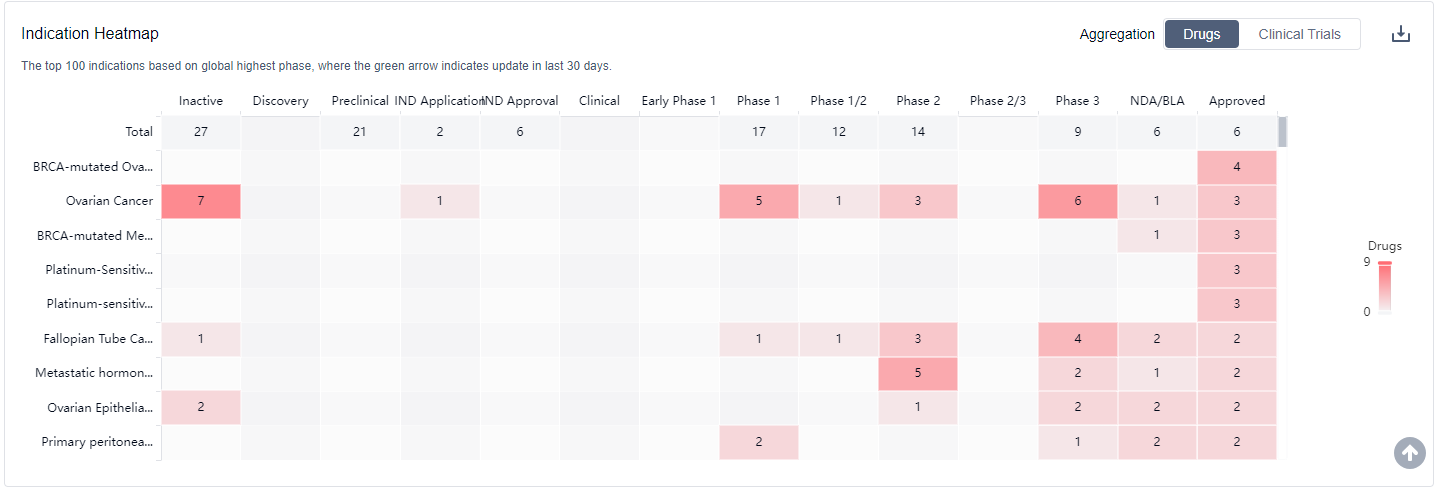The width and height of the screenshot is (1438, 489).
Task: Select the Drugs aggregation toggle
Action: point(1201,34)
